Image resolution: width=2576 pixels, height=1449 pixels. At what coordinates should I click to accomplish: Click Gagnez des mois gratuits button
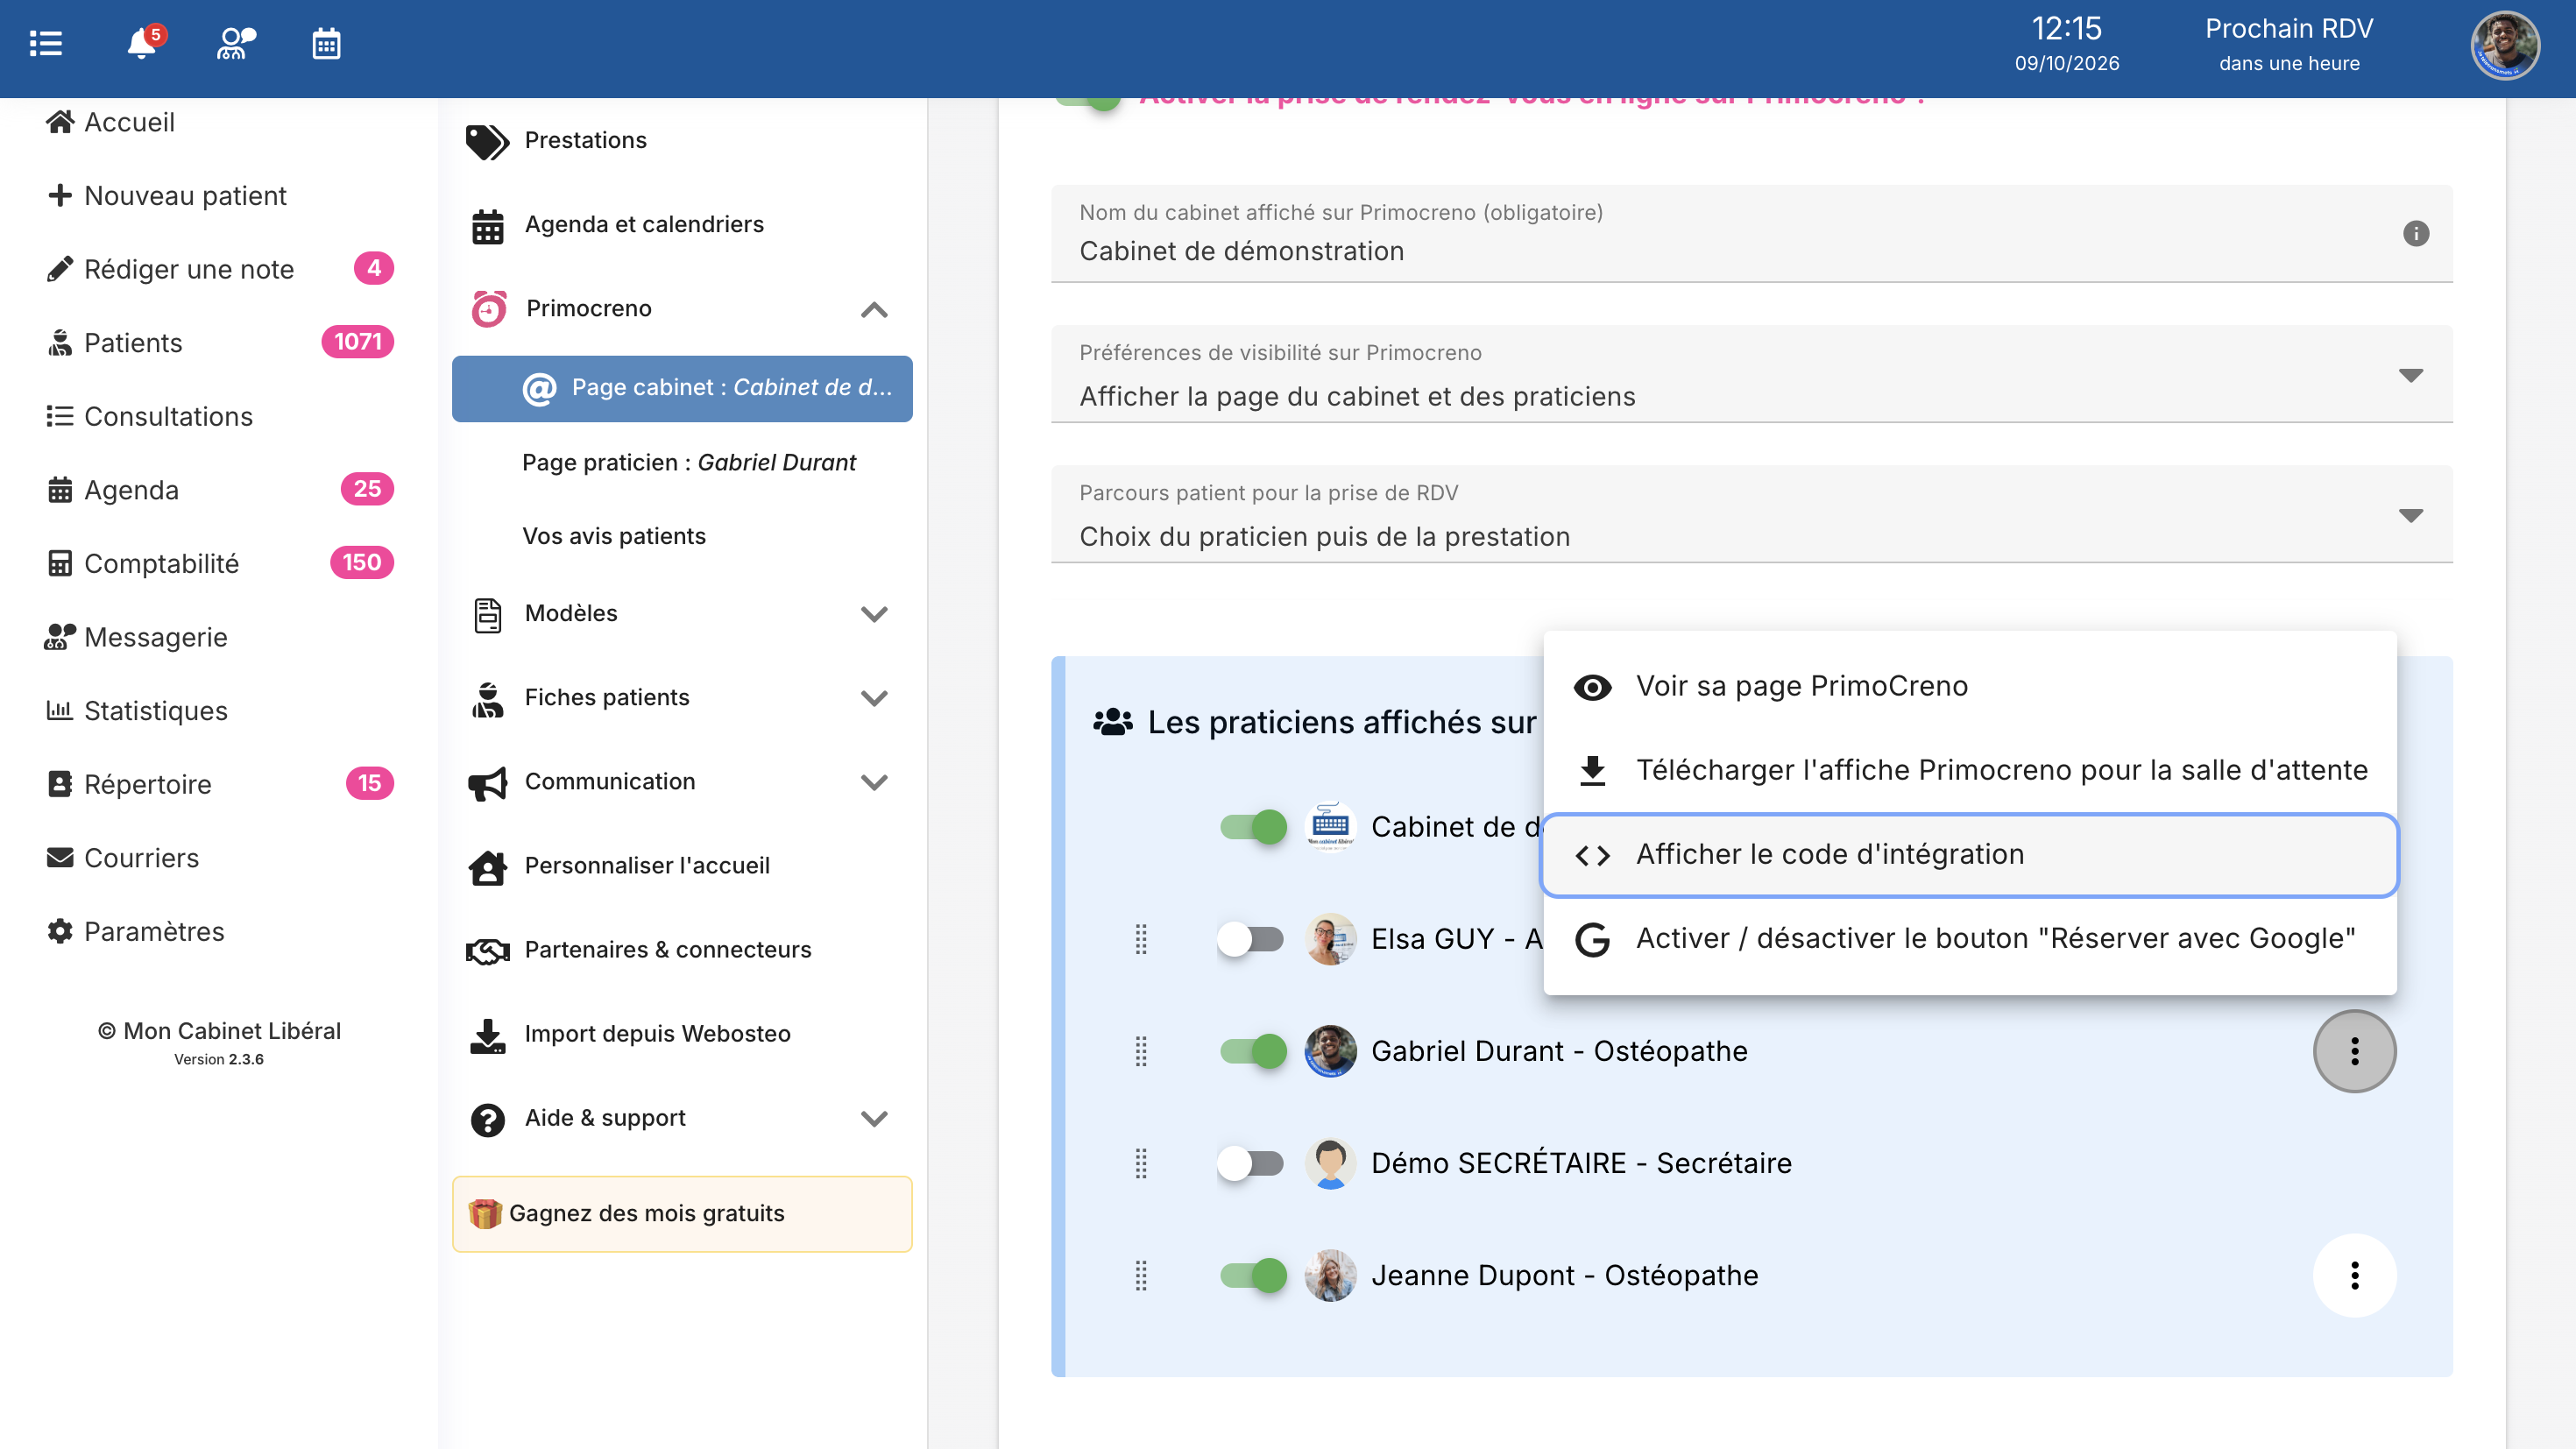tap(682, 1214)
